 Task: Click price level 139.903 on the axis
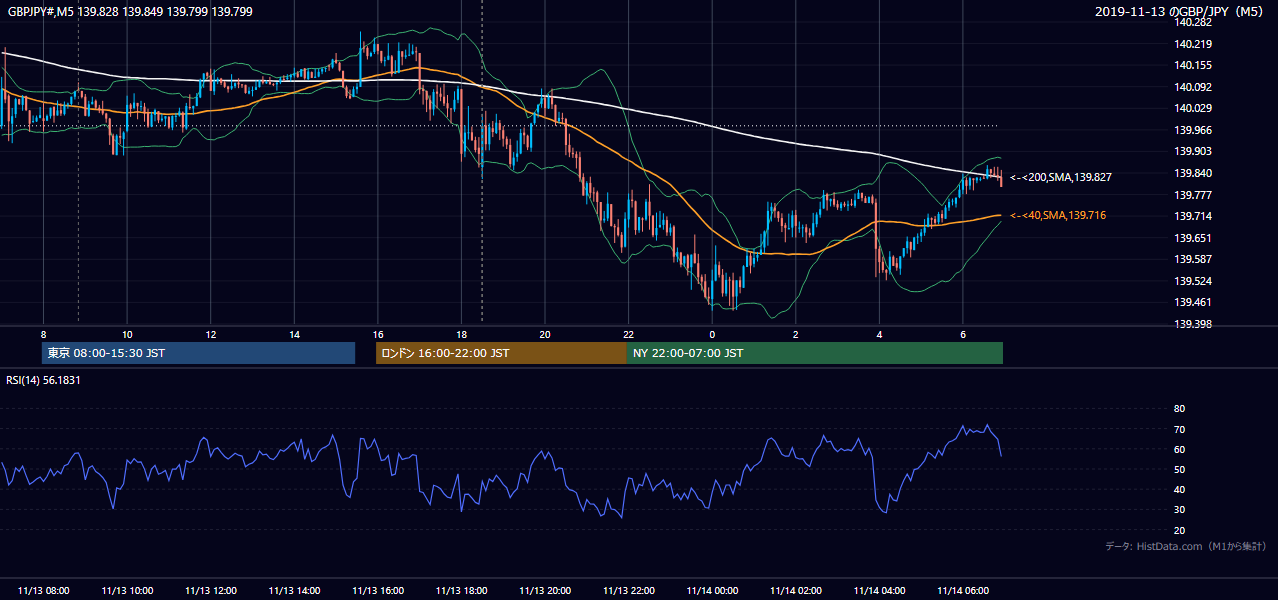tap(1191, 151)
